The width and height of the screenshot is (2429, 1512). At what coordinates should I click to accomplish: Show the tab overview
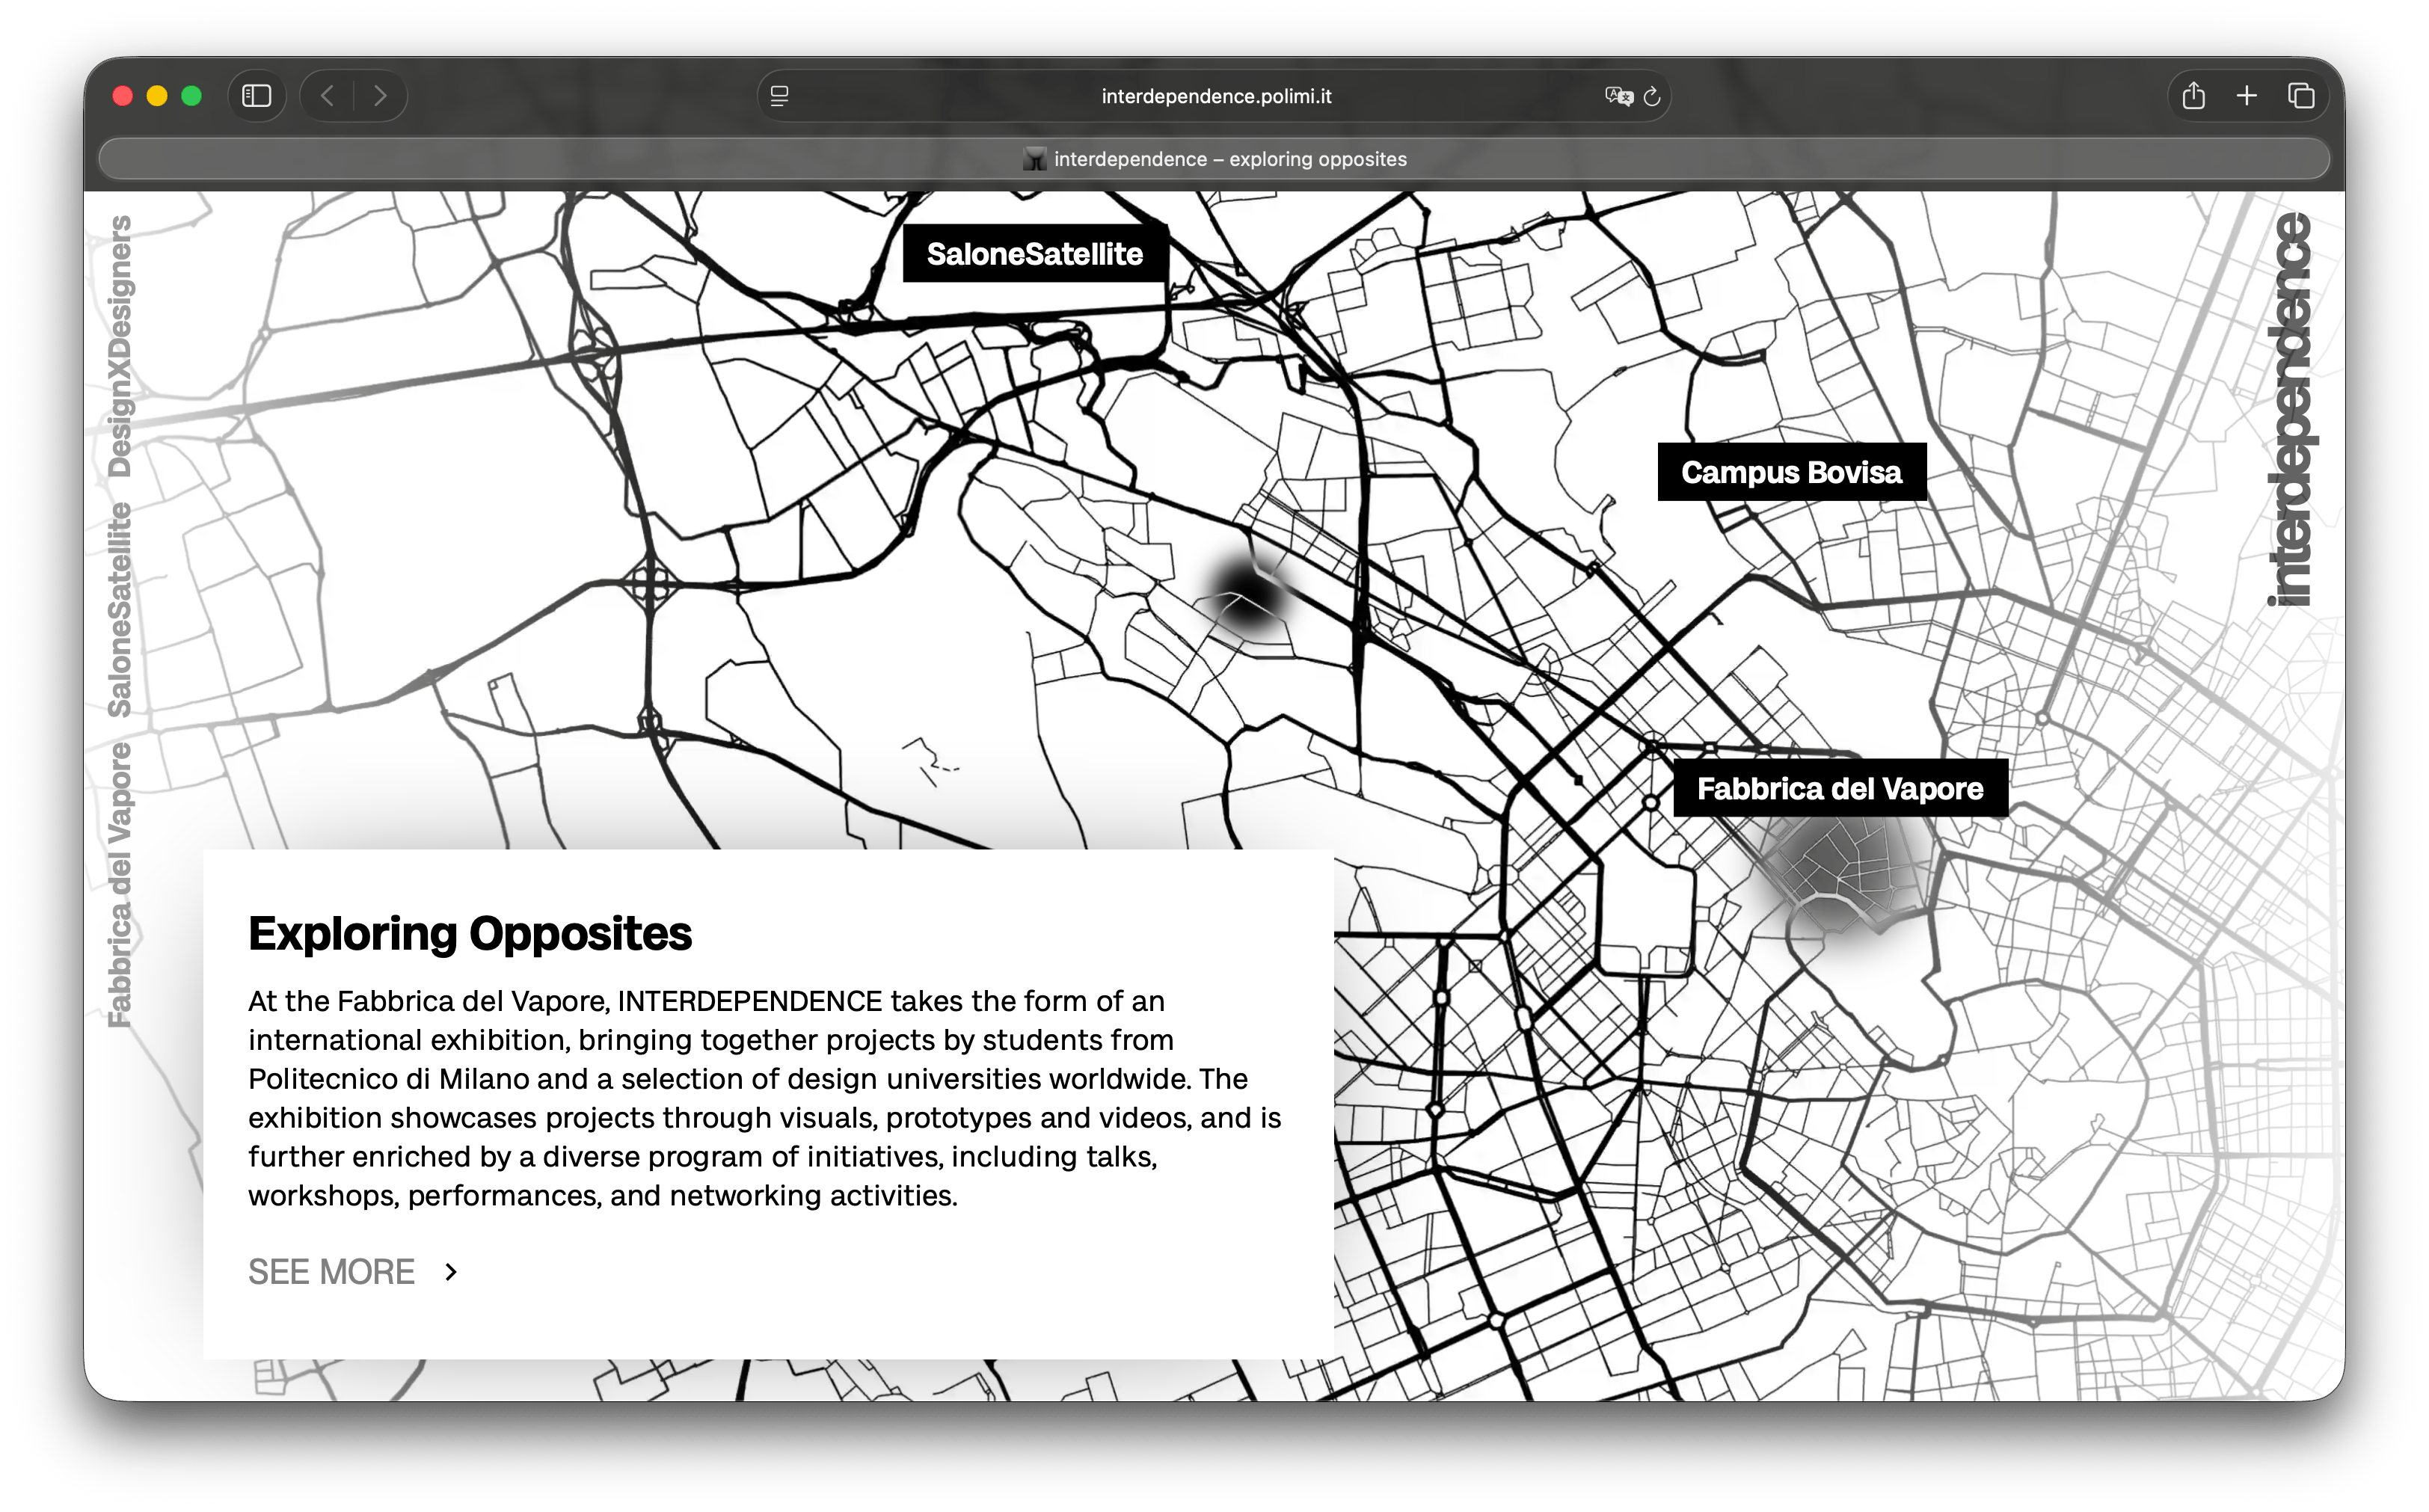2301,96
